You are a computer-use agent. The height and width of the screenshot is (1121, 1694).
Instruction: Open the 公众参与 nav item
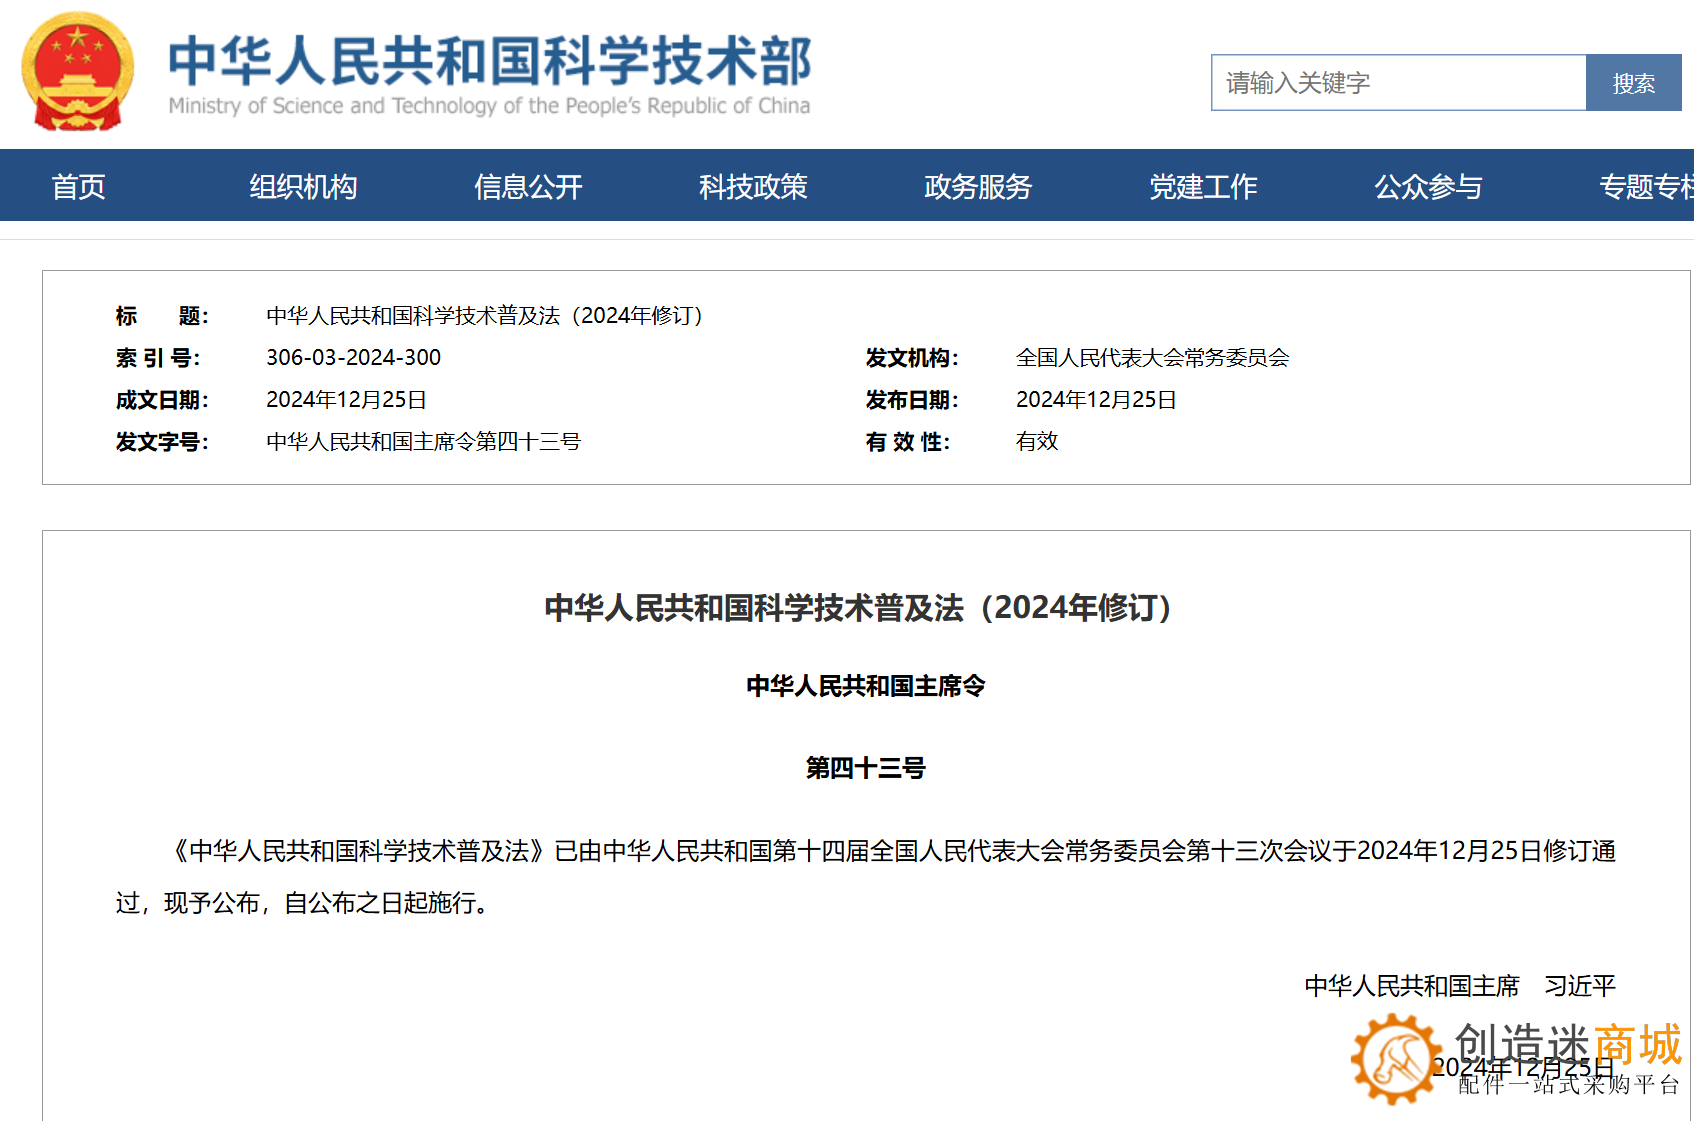pos(1428,186)
